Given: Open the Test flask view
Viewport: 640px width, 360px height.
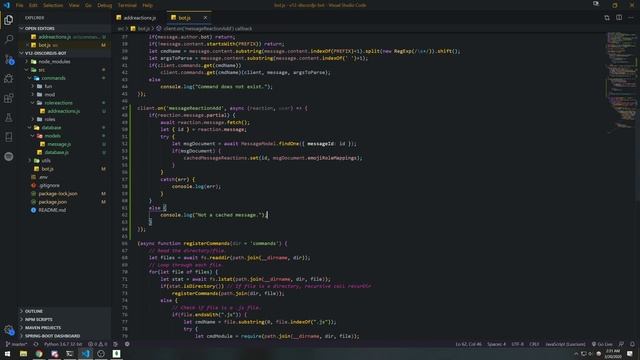Looking at the screenshot, I should 9,118.
